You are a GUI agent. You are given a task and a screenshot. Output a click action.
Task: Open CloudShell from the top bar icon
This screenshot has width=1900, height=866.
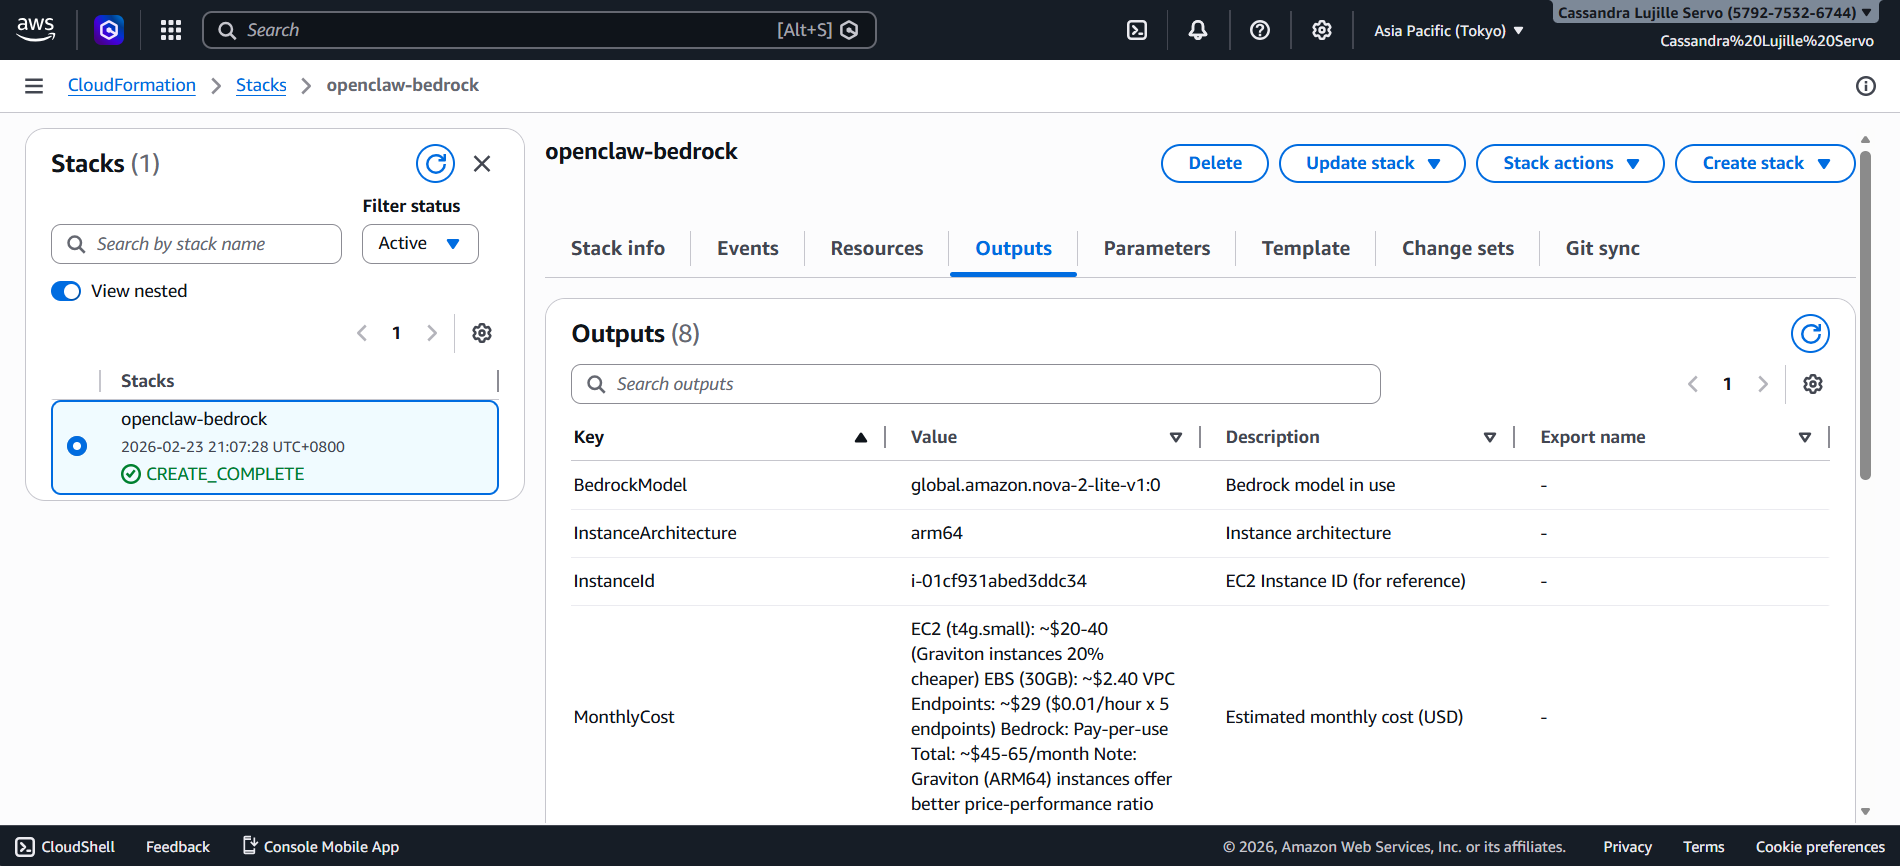[1137, 30]
